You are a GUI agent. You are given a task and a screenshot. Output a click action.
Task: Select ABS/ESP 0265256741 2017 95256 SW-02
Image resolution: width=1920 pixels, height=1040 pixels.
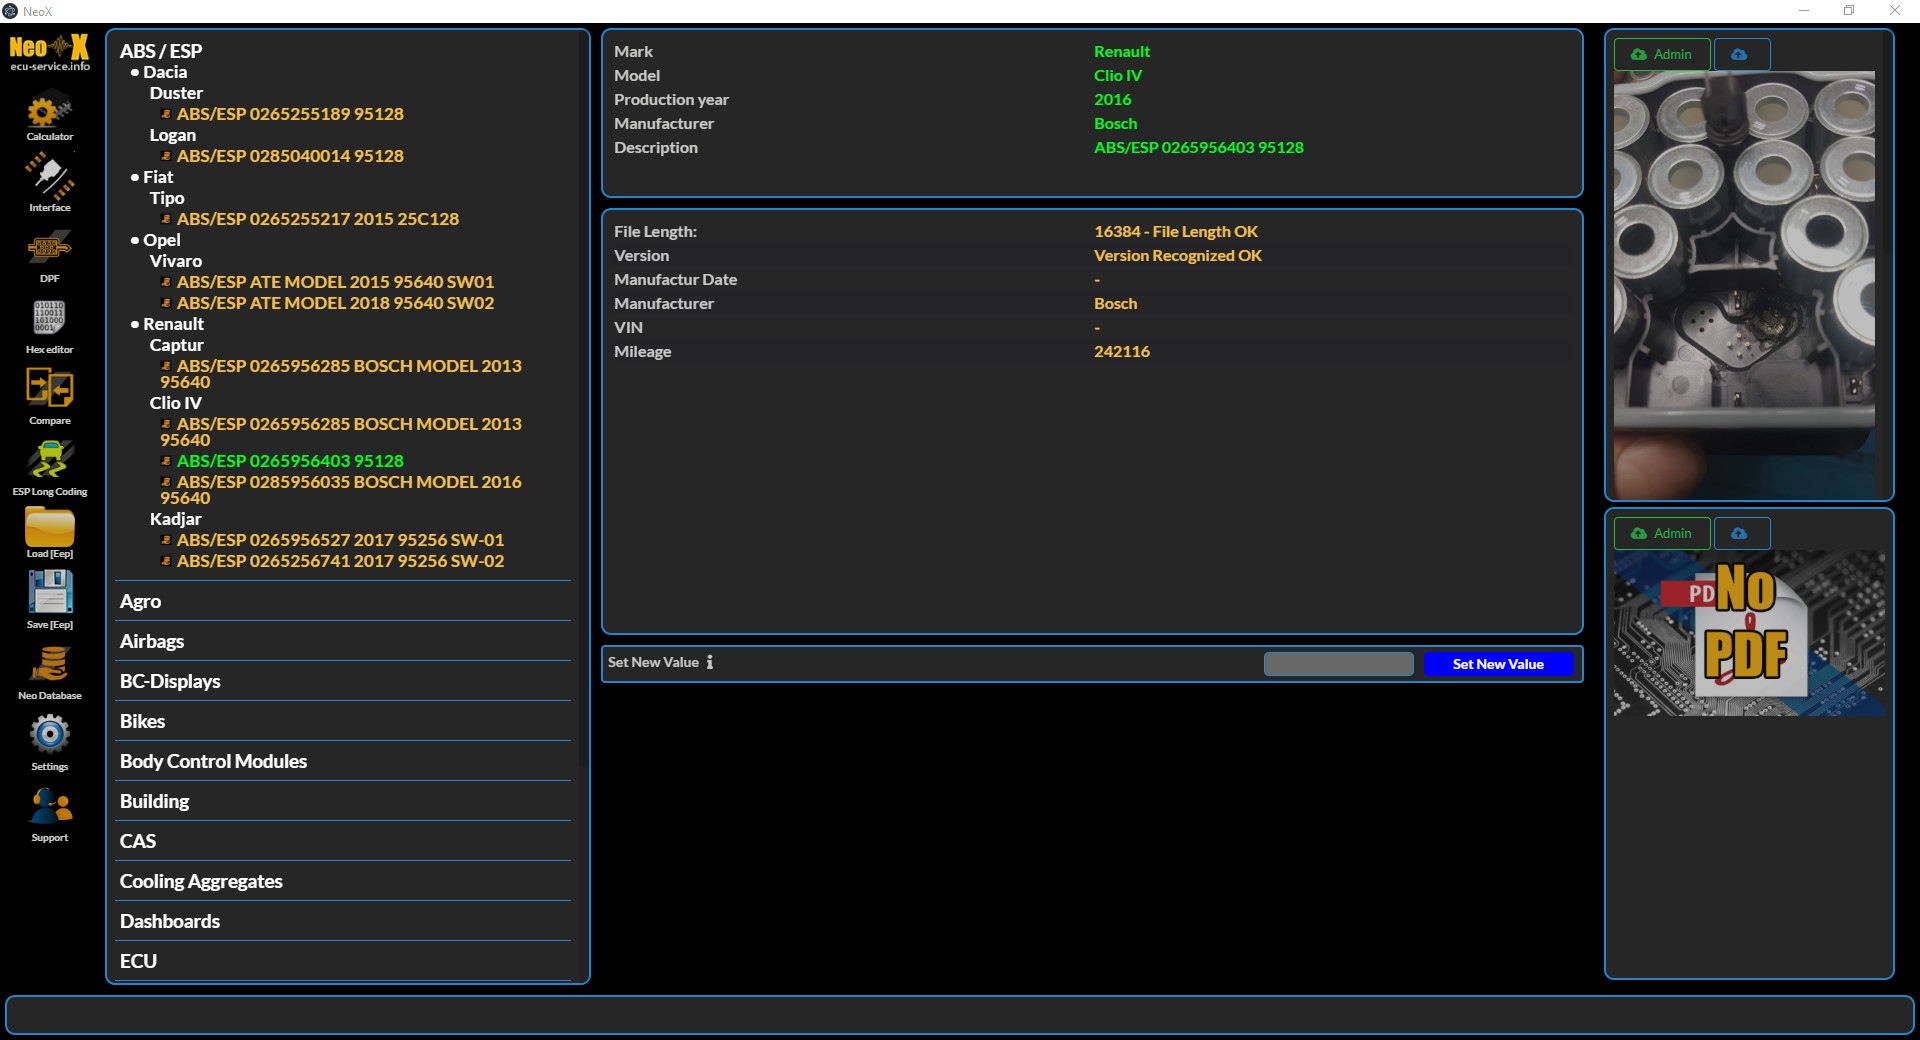point(340,561)
